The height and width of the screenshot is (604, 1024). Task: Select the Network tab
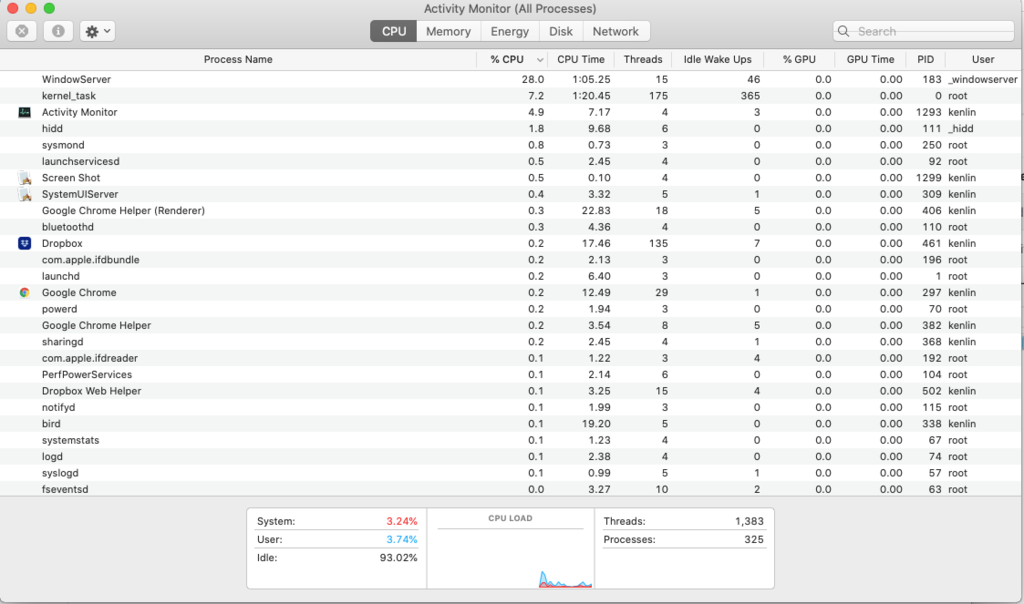(x=615, y=31)
